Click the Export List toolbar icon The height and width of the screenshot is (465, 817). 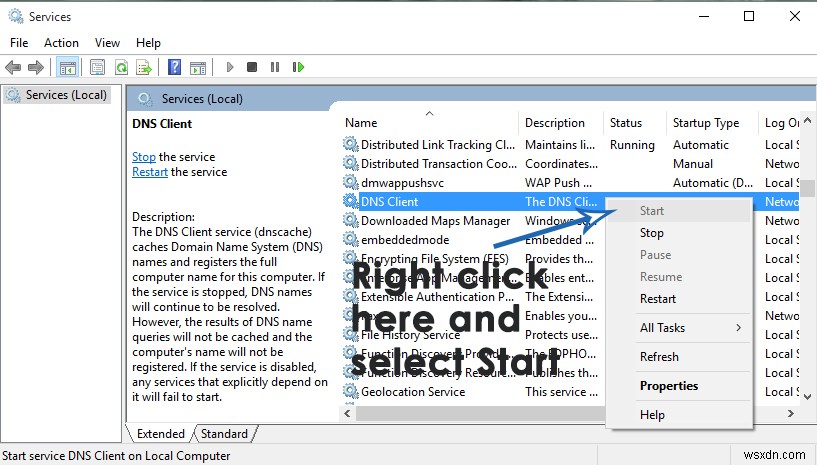point(144,67)
